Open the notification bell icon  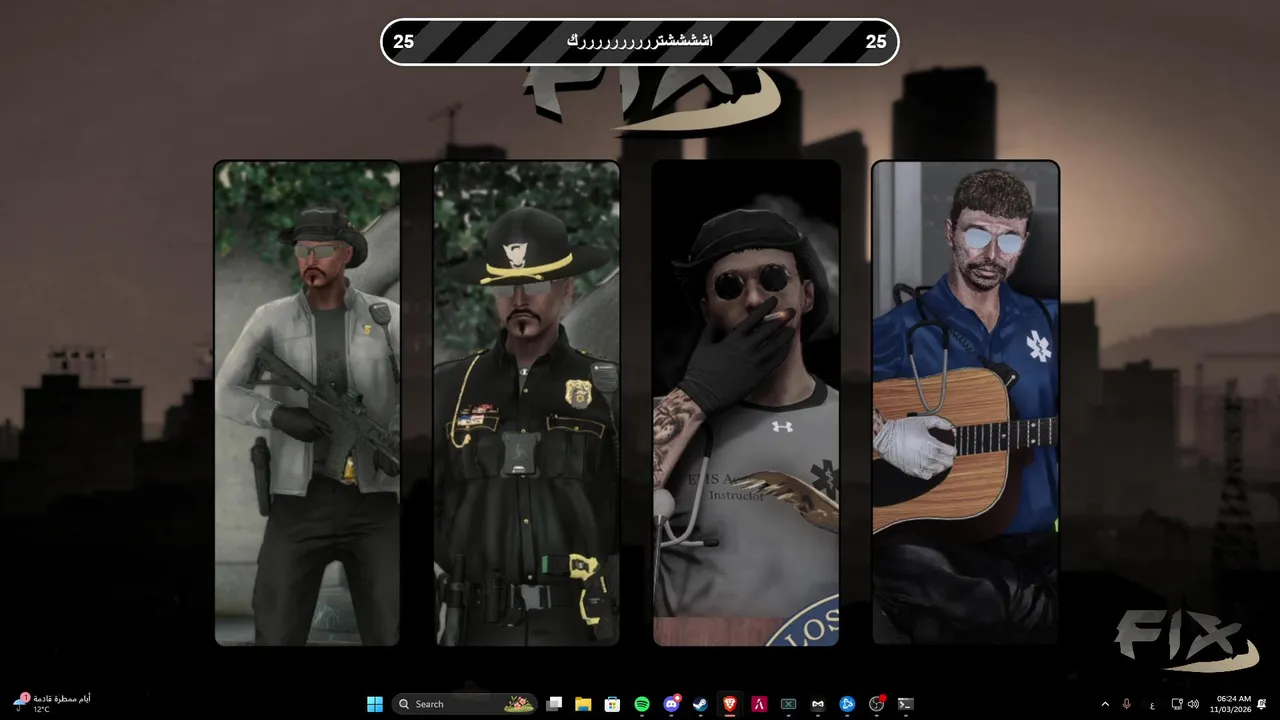click(1262, 704)
